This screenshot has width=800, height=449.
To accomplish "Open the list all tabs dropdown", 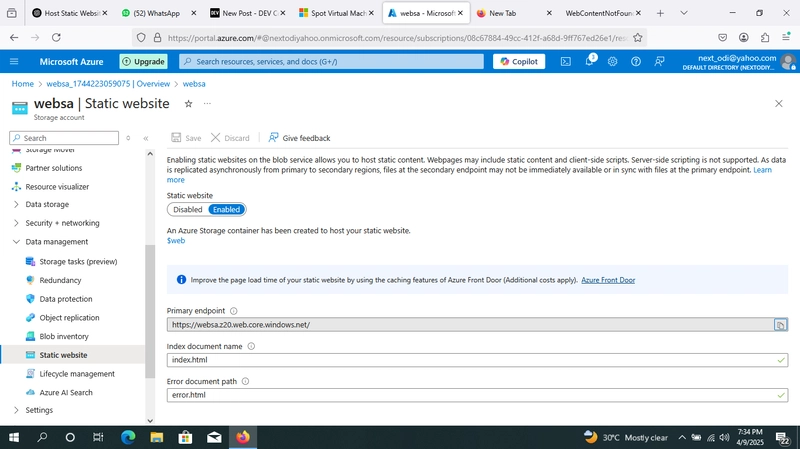I will coord(684,13).
